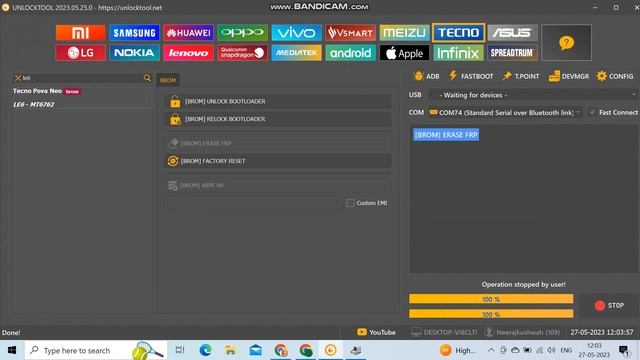Open the notification center icon
Image resolution: width=640 pixels, height=360 pixels.
(624, 350)
